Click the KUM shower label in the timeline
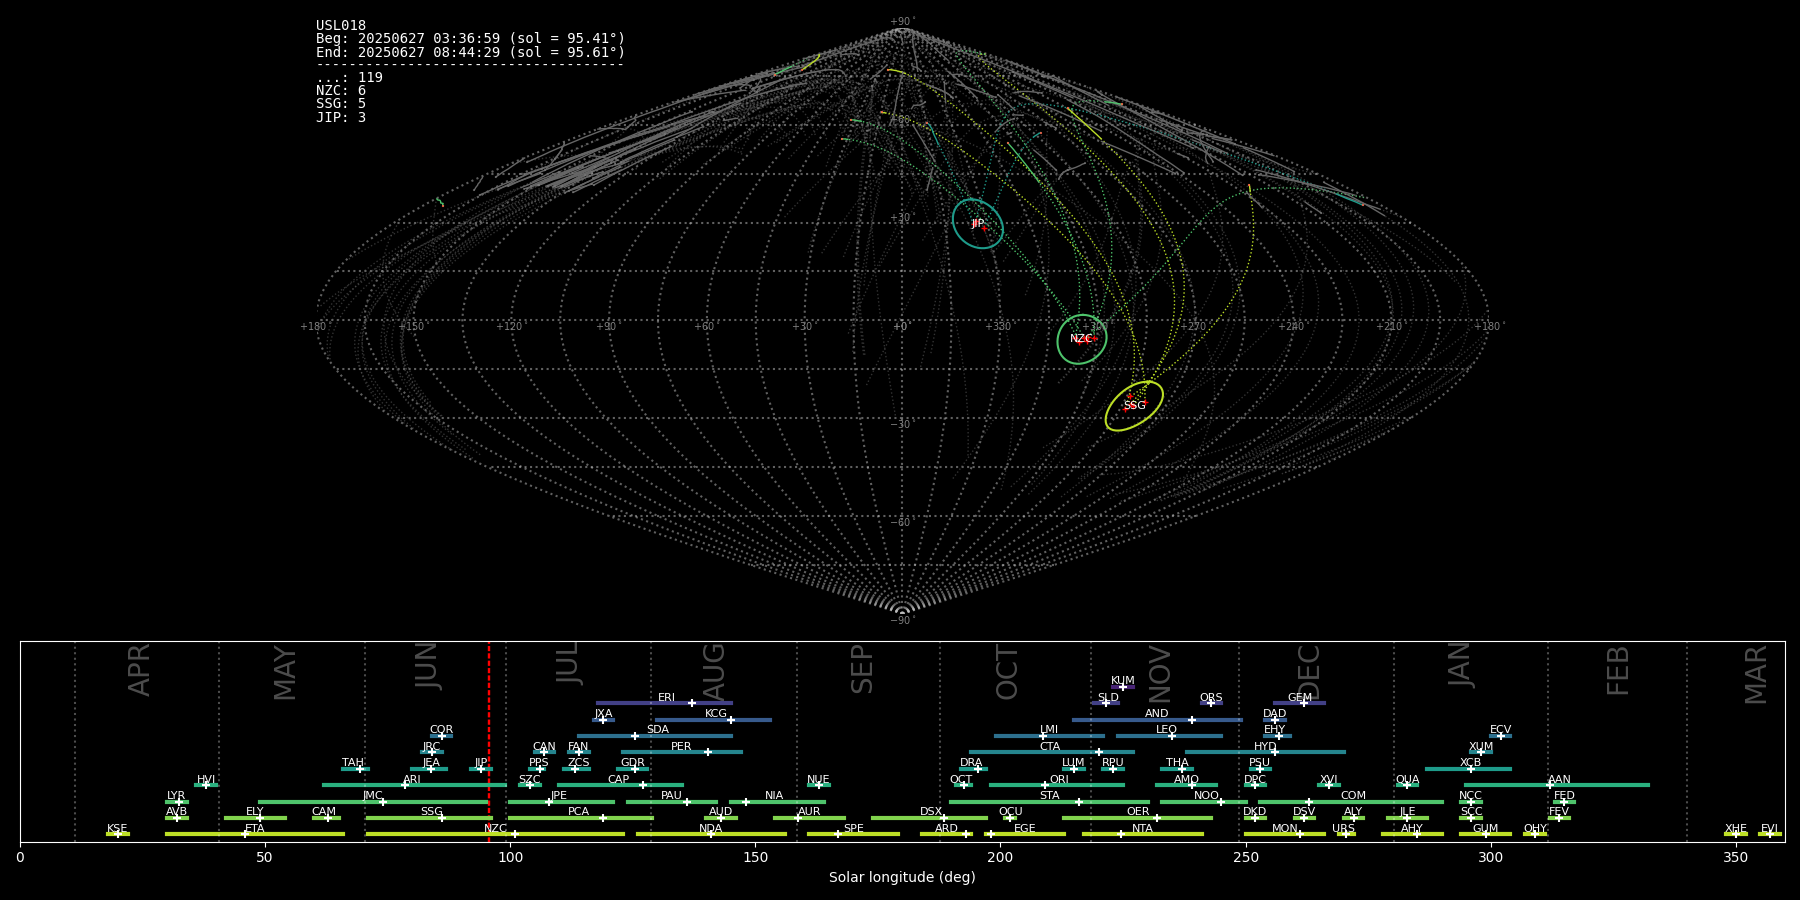The height and width of the screenshot is (900, 1800). click(1123, 681)
